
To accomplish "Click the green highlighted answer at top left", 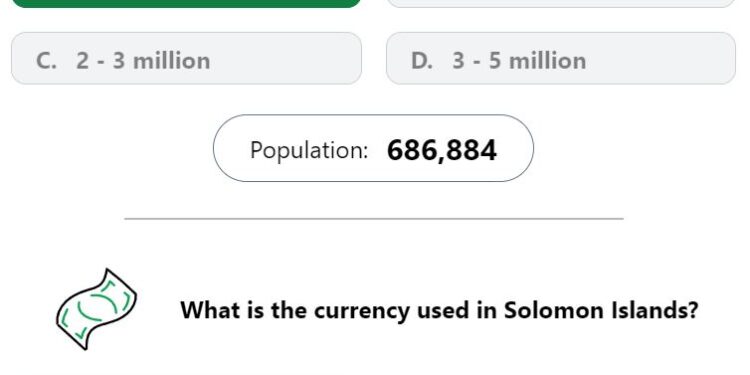I will click(186, 4).
